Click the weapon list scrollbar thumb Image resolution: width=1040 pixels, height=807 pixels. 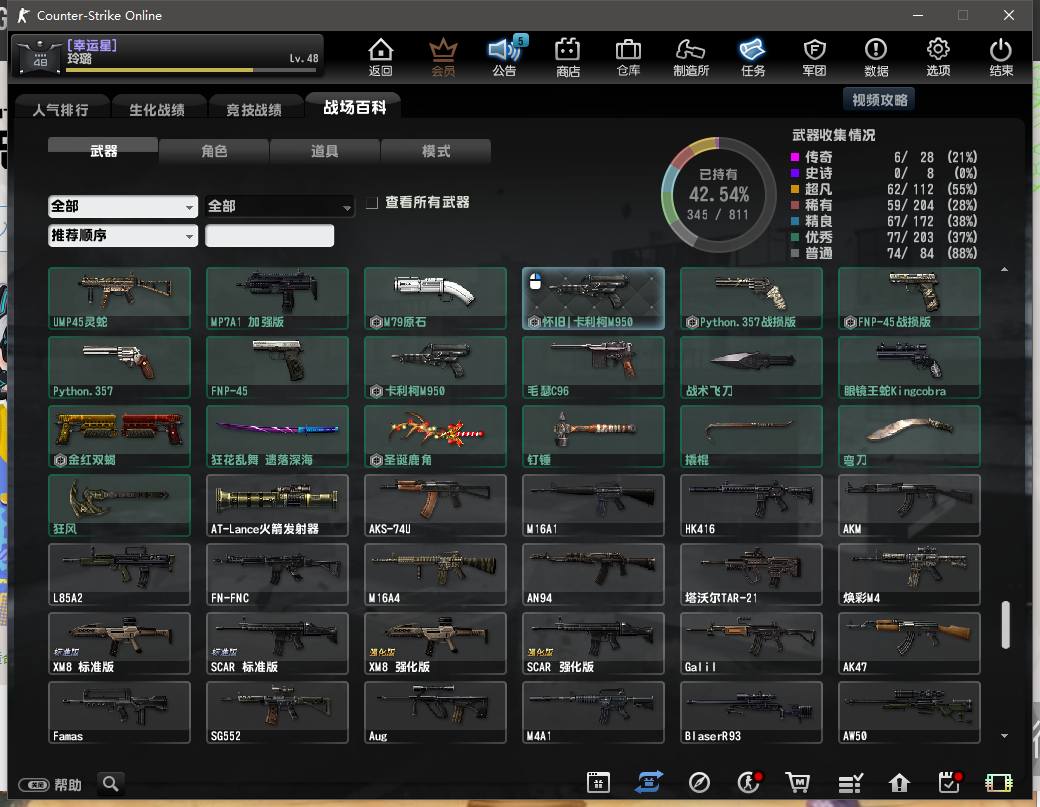[x=1005, y=625]
